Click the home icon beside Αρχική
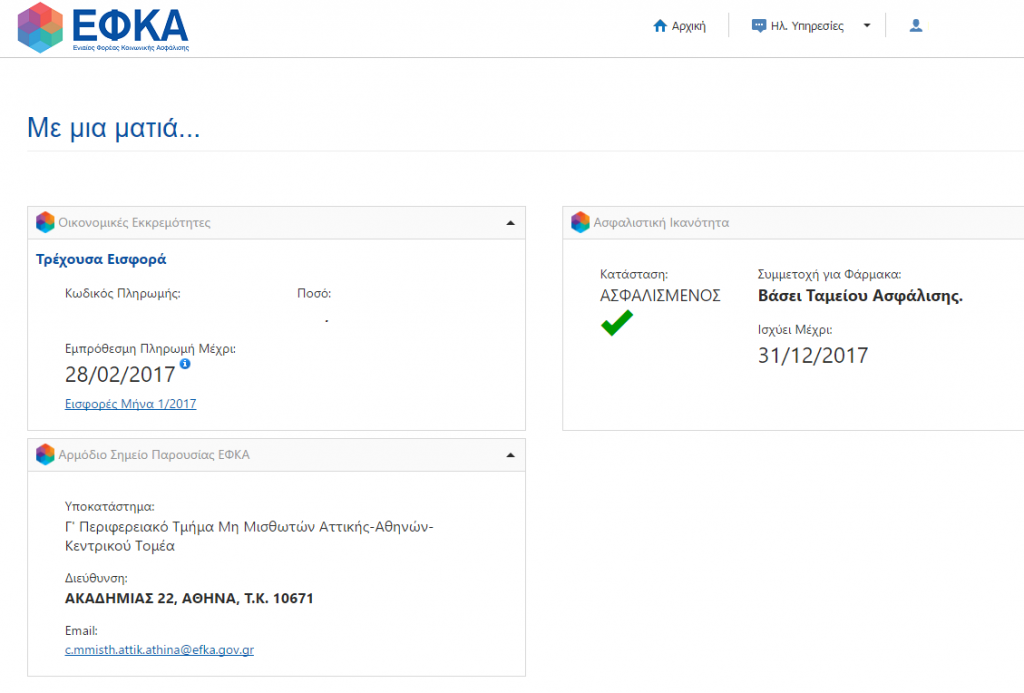Screen dimensions: 1024x693 [x=659, y=27]
